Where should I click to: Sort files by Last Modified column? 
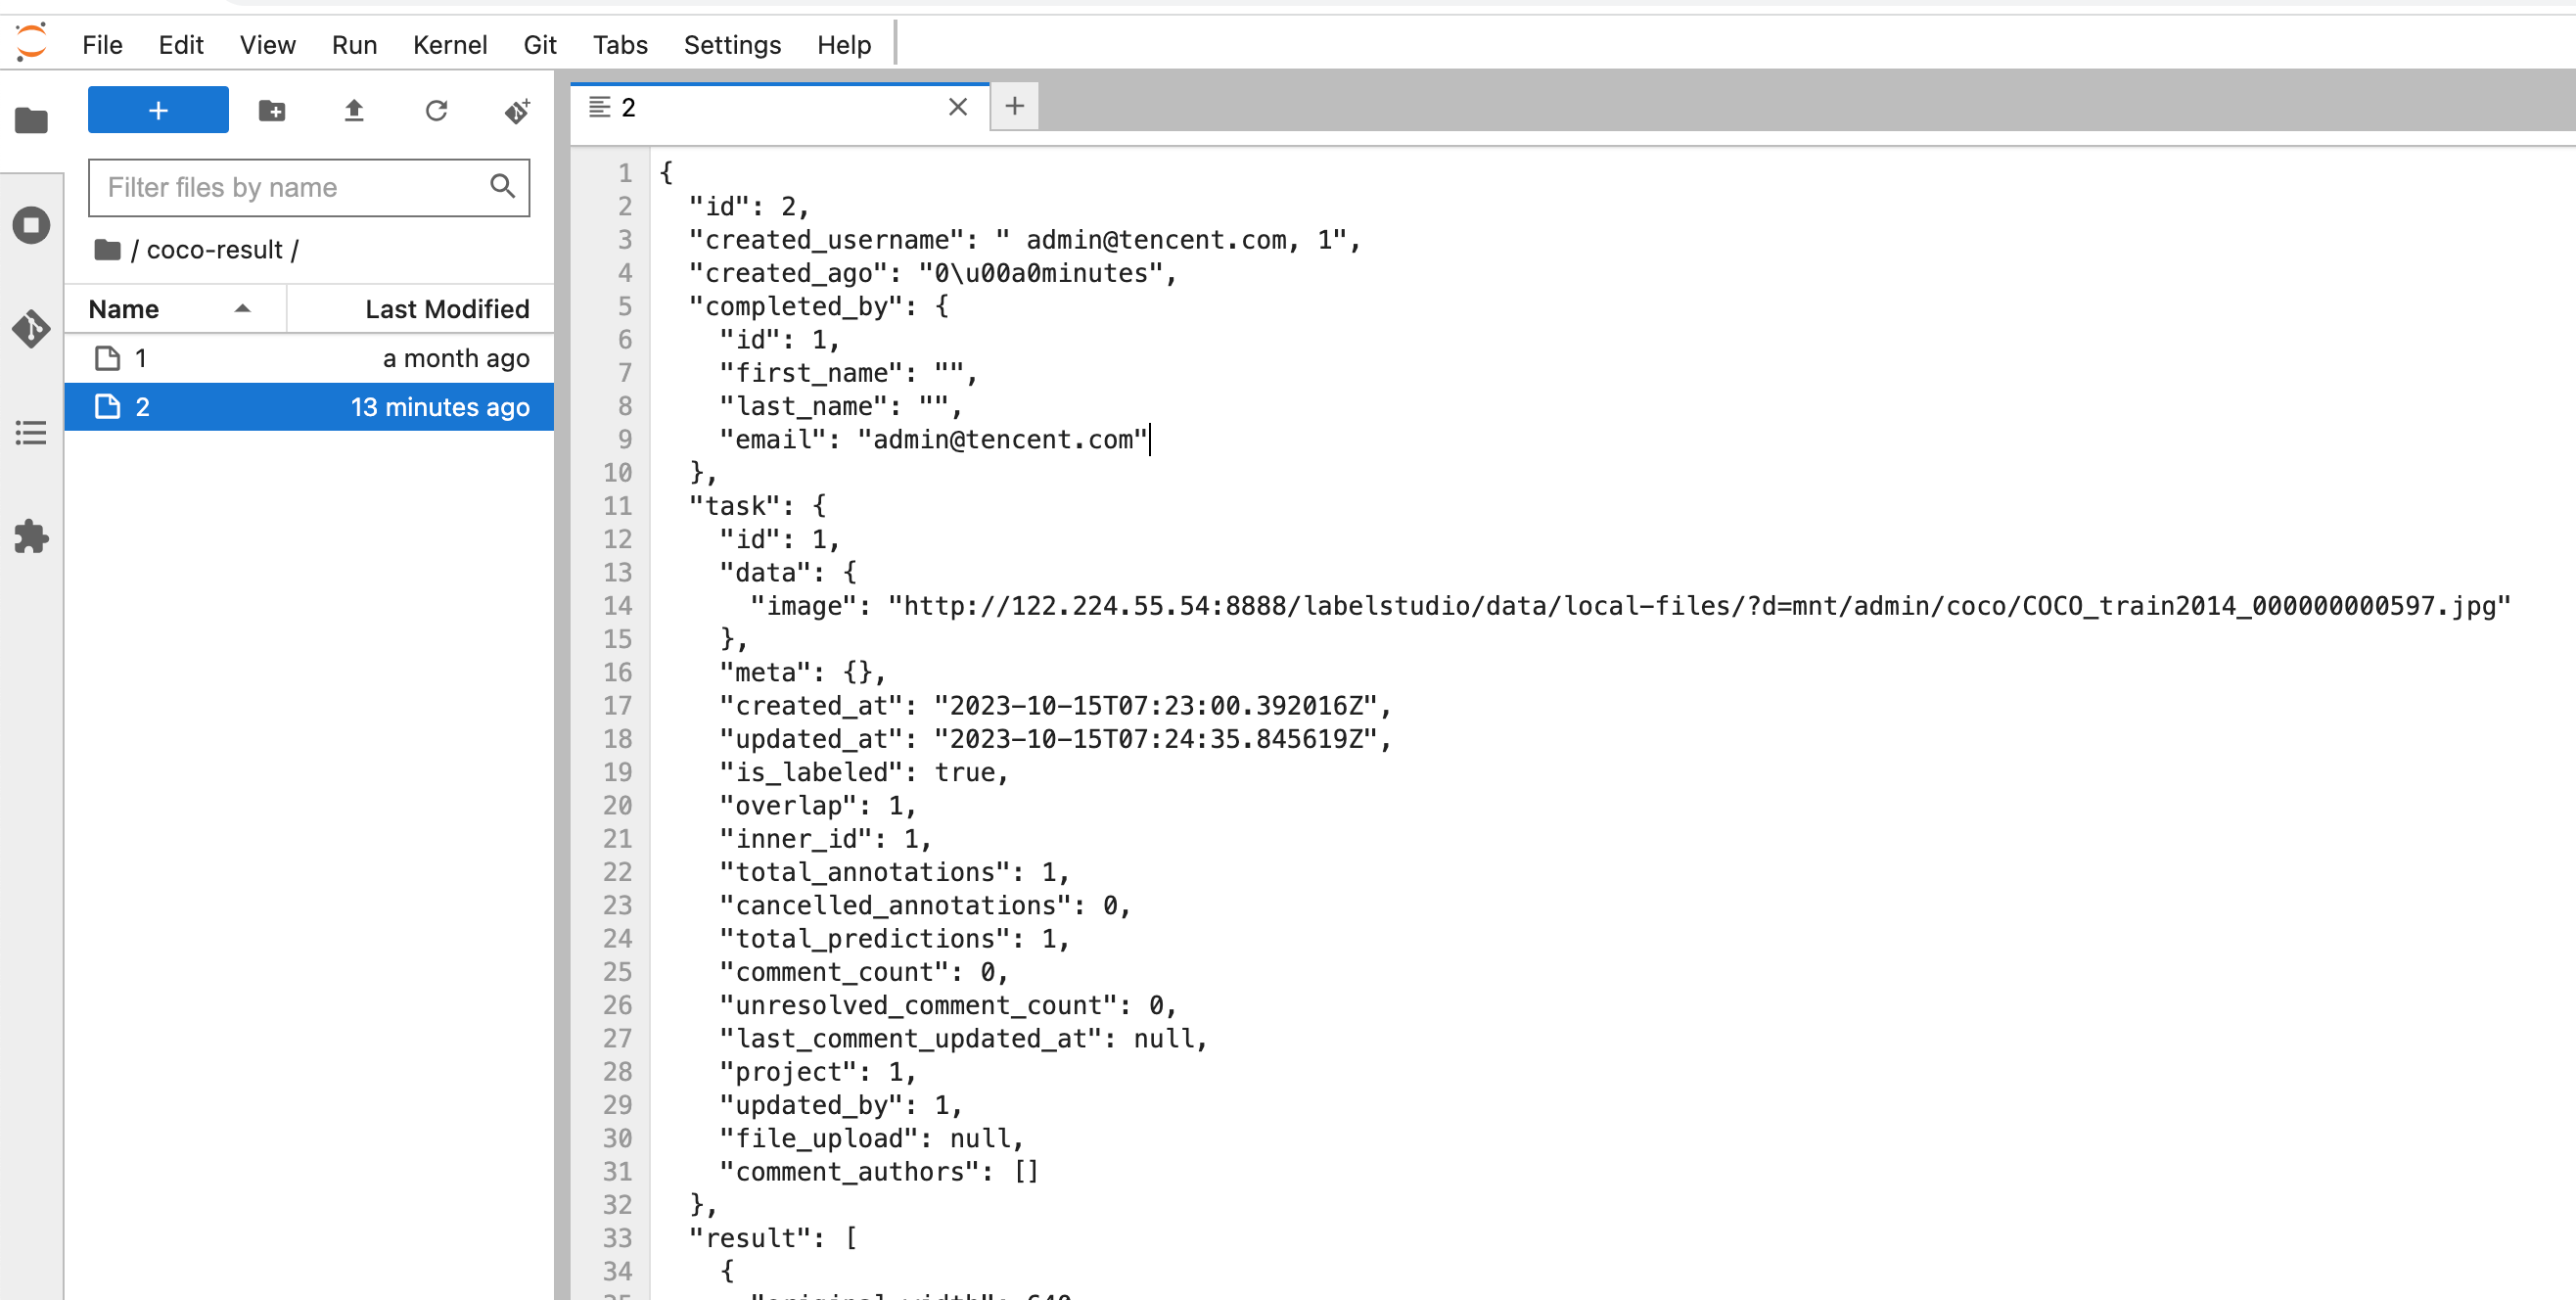pyautogui.click(x=446, y=309)
